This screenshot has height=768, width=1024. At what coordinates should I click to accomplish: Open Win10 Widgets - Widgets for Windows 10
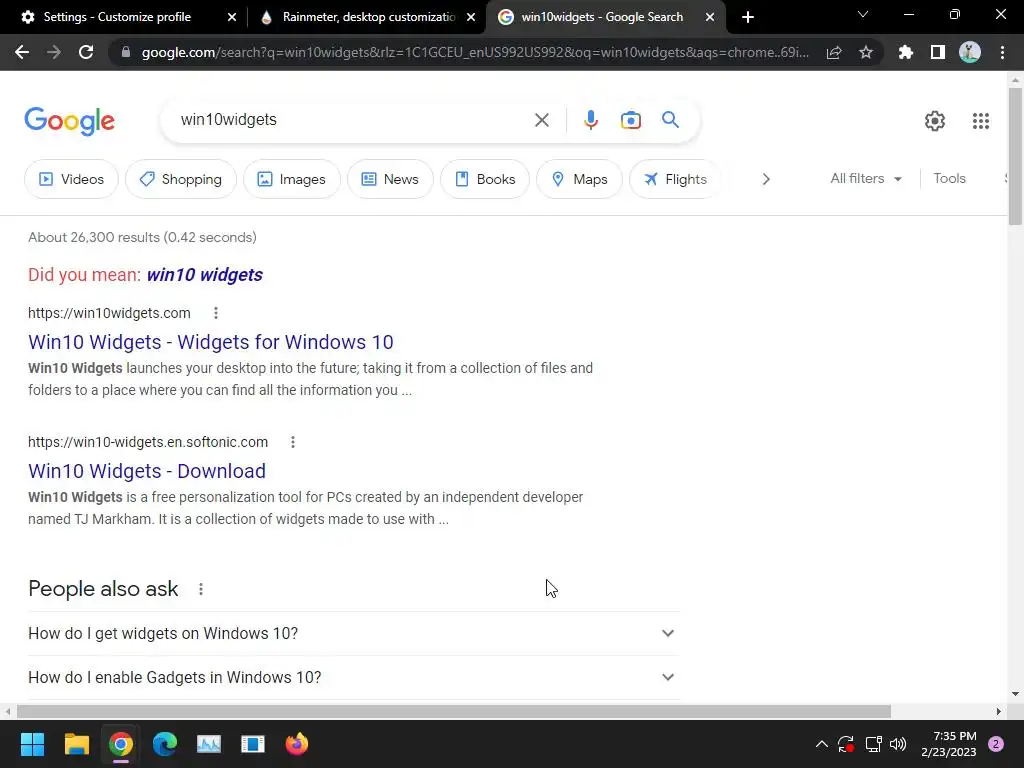(x=210, y=342)
